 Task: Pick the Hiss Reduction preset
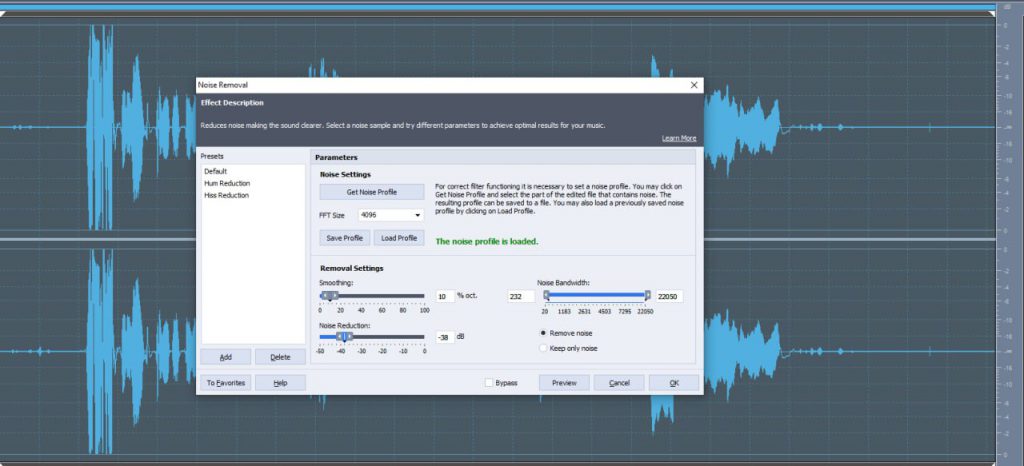point(227,195)
